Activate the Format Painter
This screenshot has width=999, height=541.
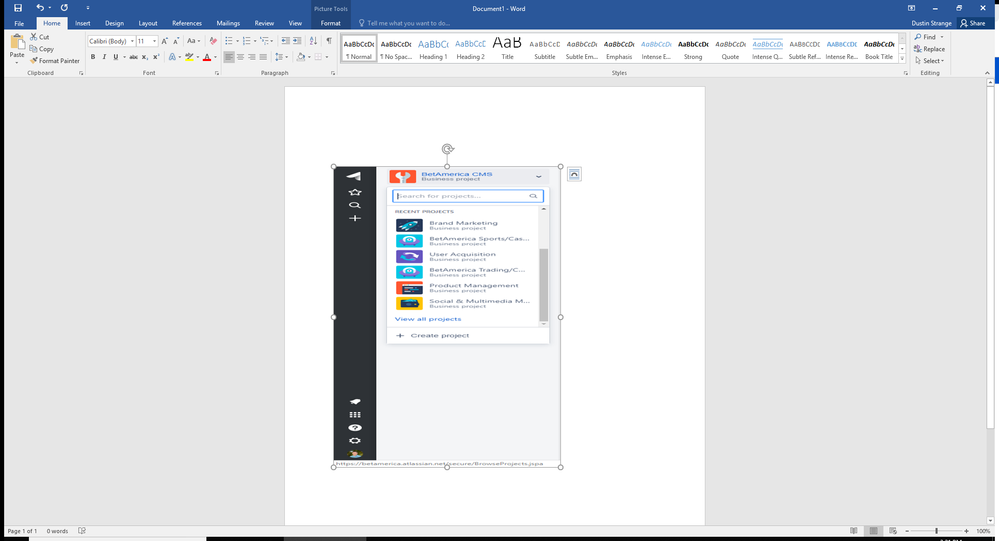point(55,61)
